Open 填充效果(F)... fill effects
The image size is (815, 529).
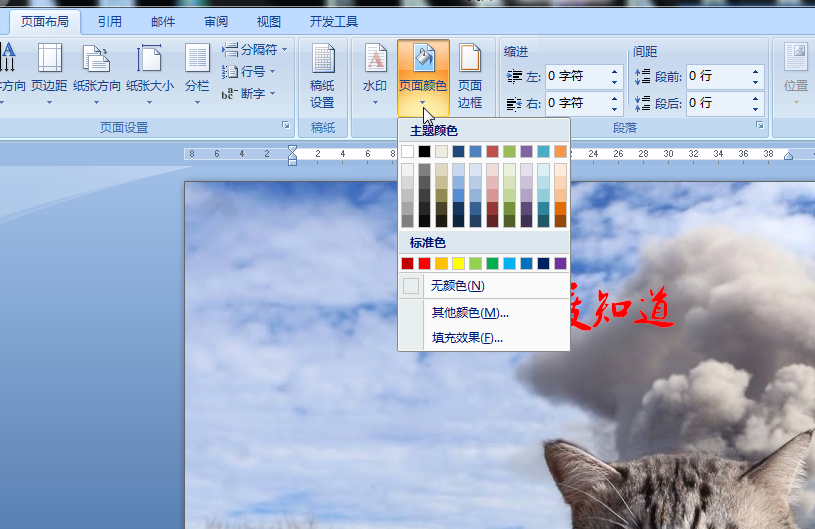point(484,338)
